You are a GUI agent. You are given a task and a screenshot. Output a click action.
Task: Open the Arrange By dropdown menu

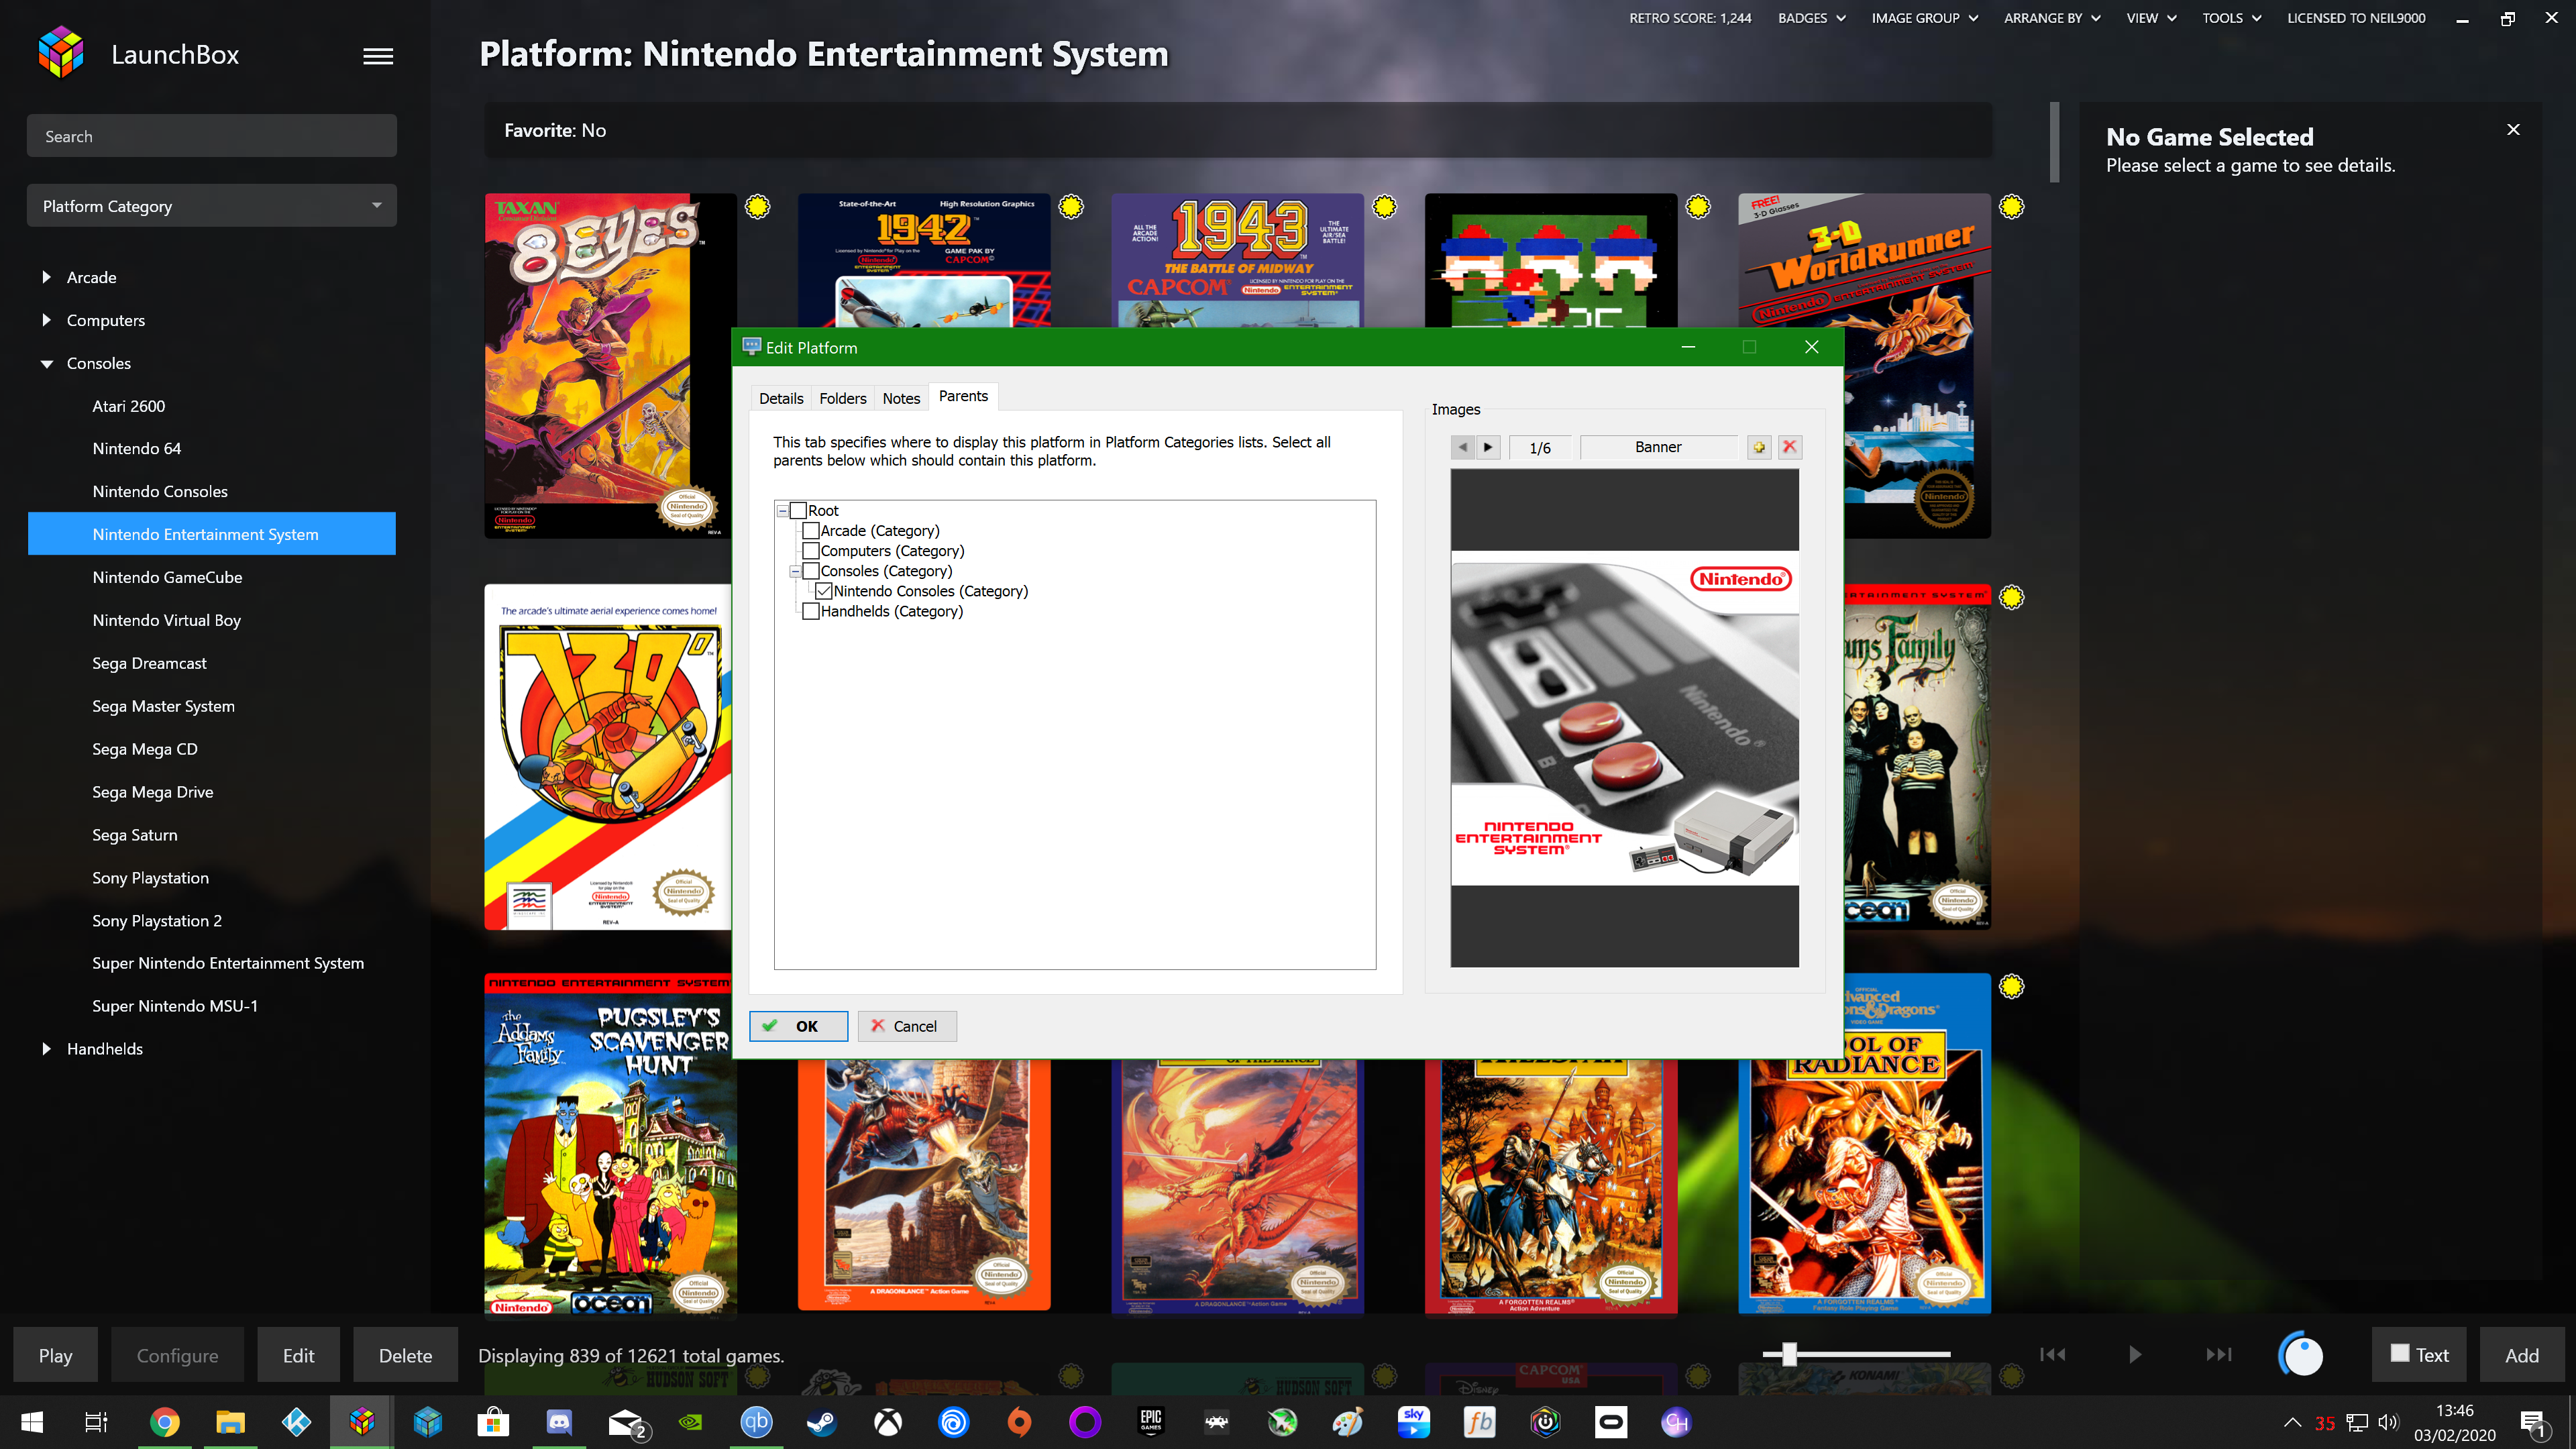(2052, 18)
